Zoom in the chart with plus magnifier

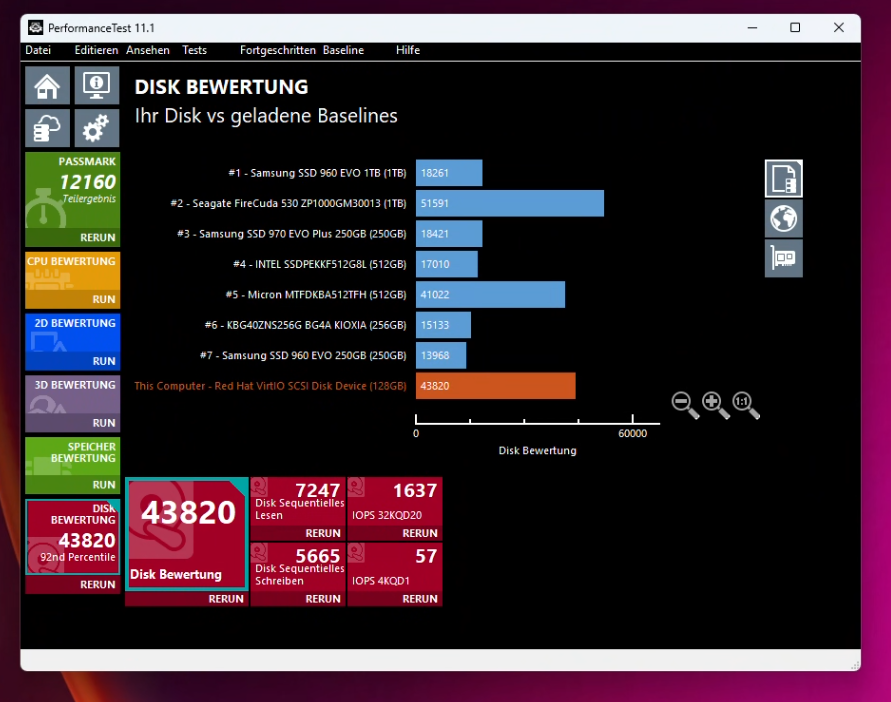pos(715,405)
